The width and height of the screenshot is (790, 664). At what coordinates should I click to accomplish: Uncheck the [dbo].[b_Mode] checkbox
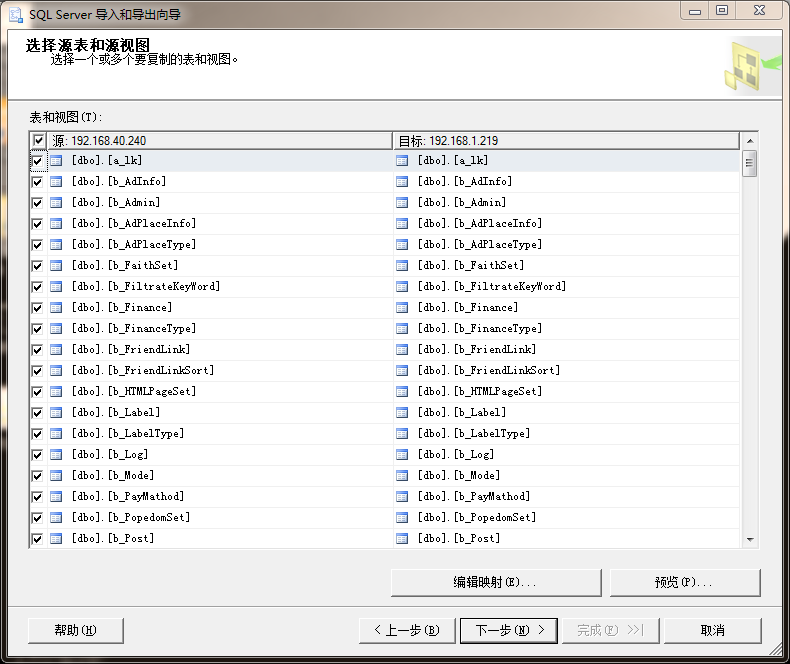37,476
